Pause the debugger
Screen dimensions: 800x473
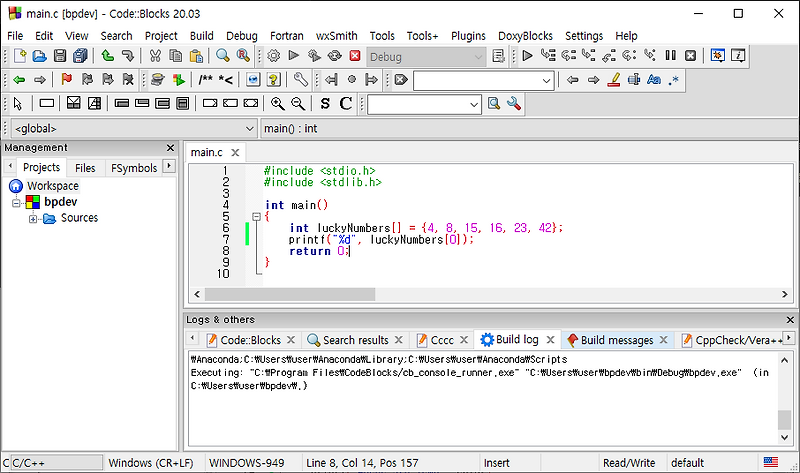tap(670, 56)
